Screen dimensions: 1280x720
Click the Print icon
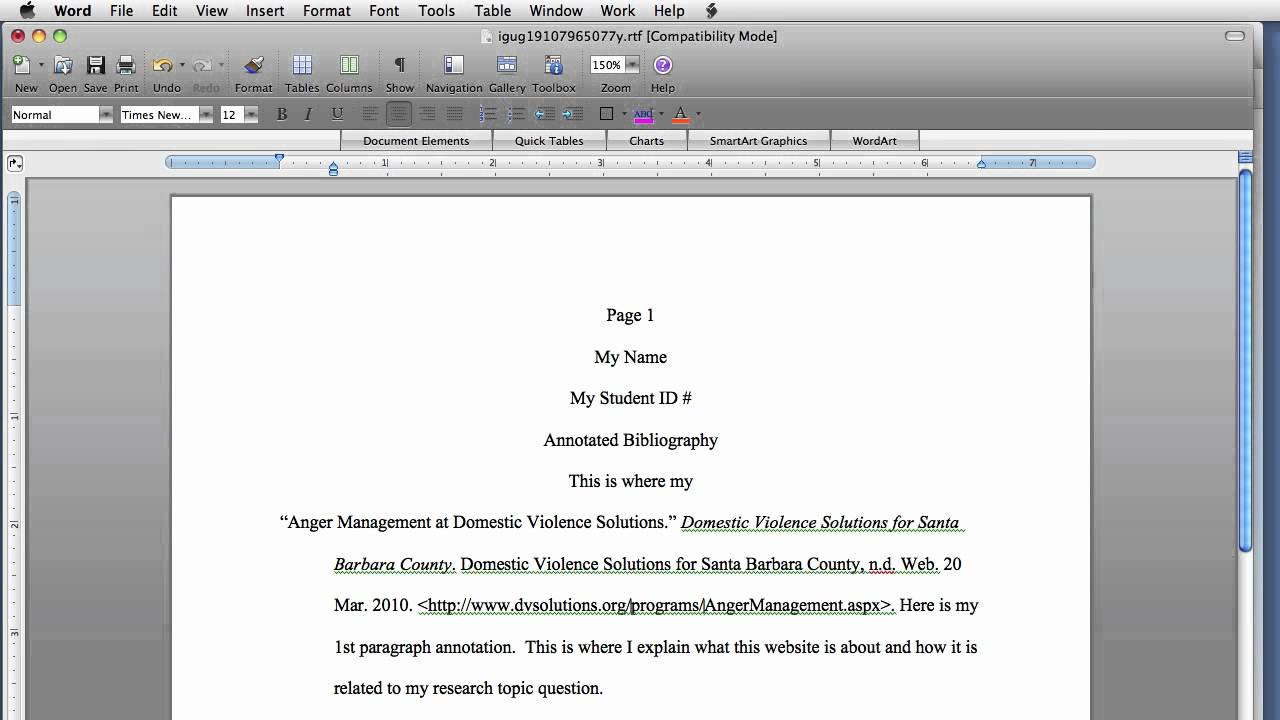click(x=126, y=66)
